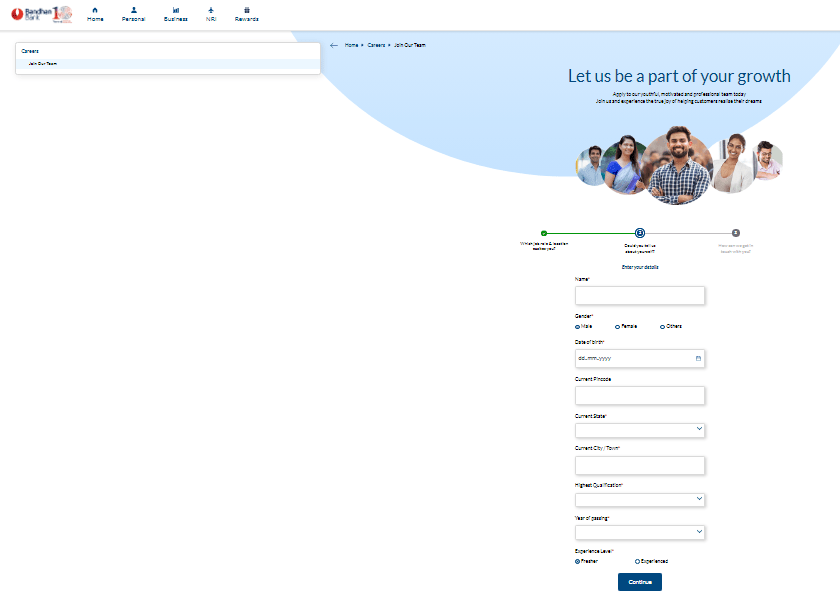This screenshot has width=840, height=610.
Task: Click the Date of birth field
Action: 640,358
